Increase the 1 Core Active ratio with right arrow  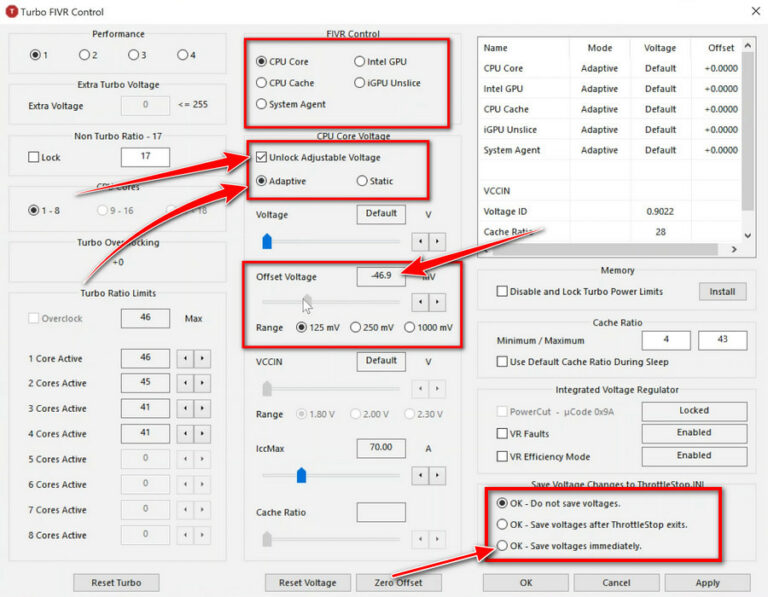pyautogui.click(x=203, y=358)
